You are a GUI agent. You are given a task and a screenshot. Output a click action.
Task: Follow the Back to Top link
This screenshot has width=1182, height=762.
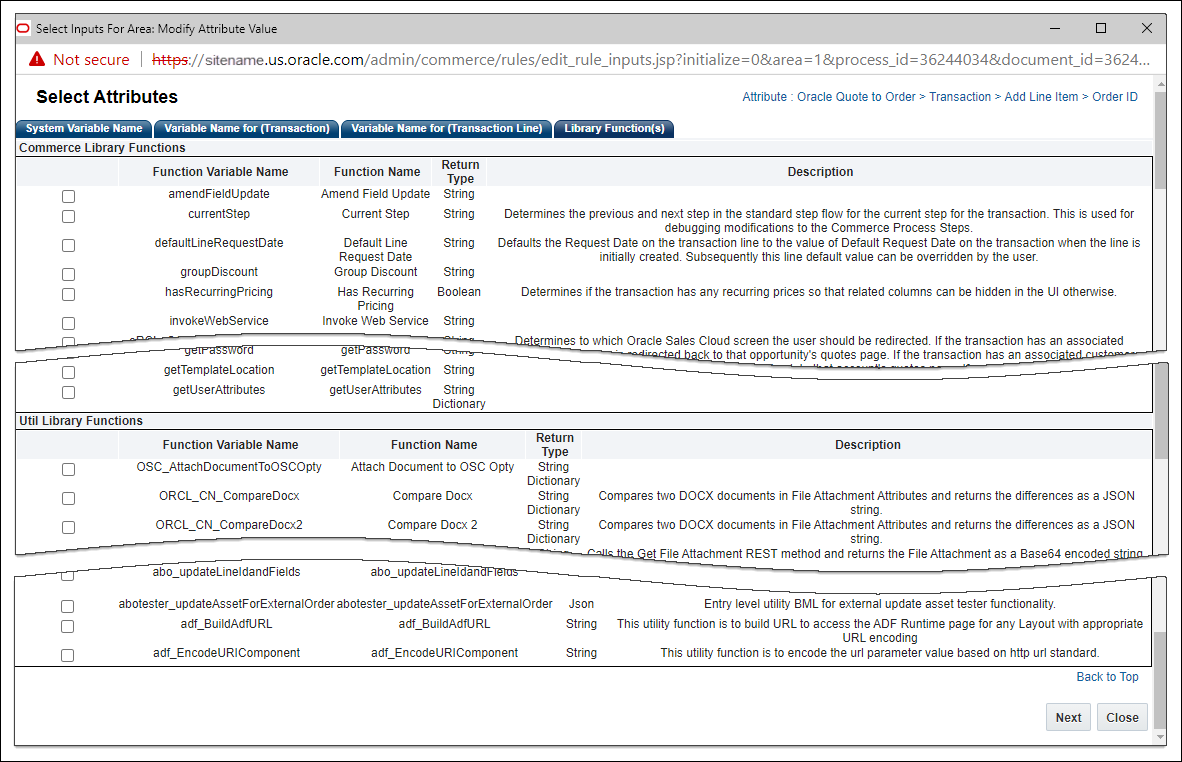[x=1107, y=677]
